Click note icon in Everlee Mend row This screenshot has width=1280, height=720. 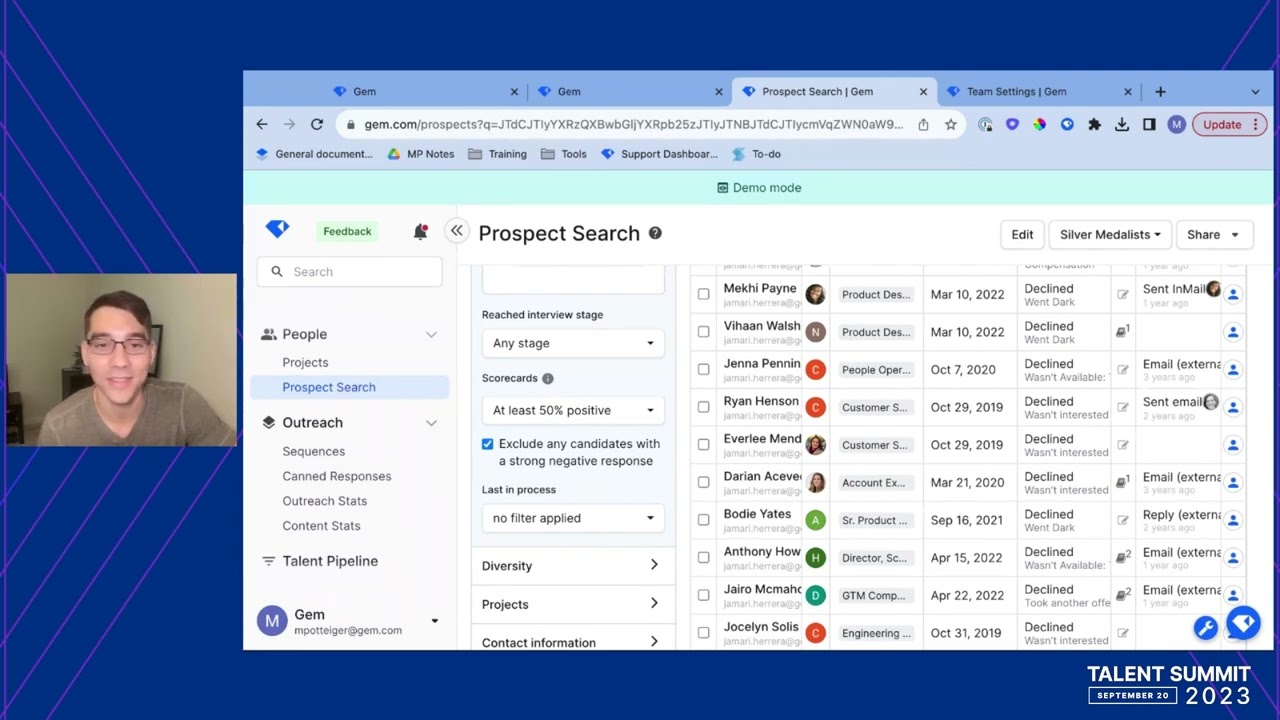(1122, 445)
